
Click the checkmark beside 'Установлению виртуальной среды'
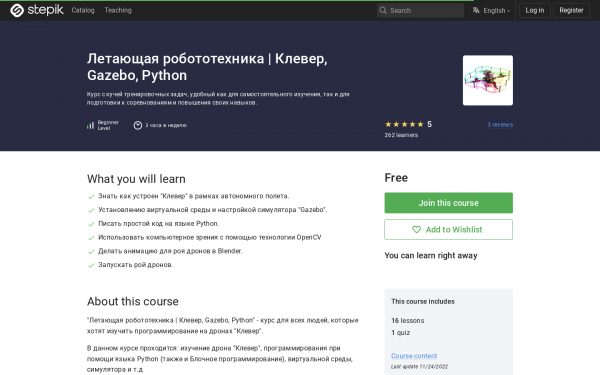point(91,210)
